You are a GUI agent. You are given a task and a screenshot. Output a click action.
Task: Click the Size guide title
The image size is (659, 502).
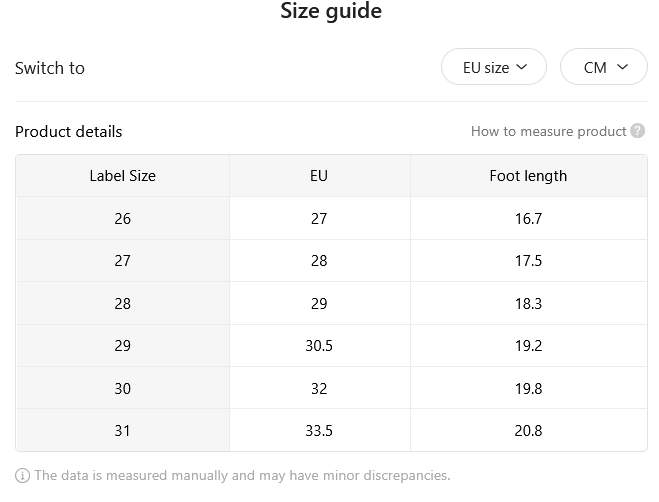point(331,11)
